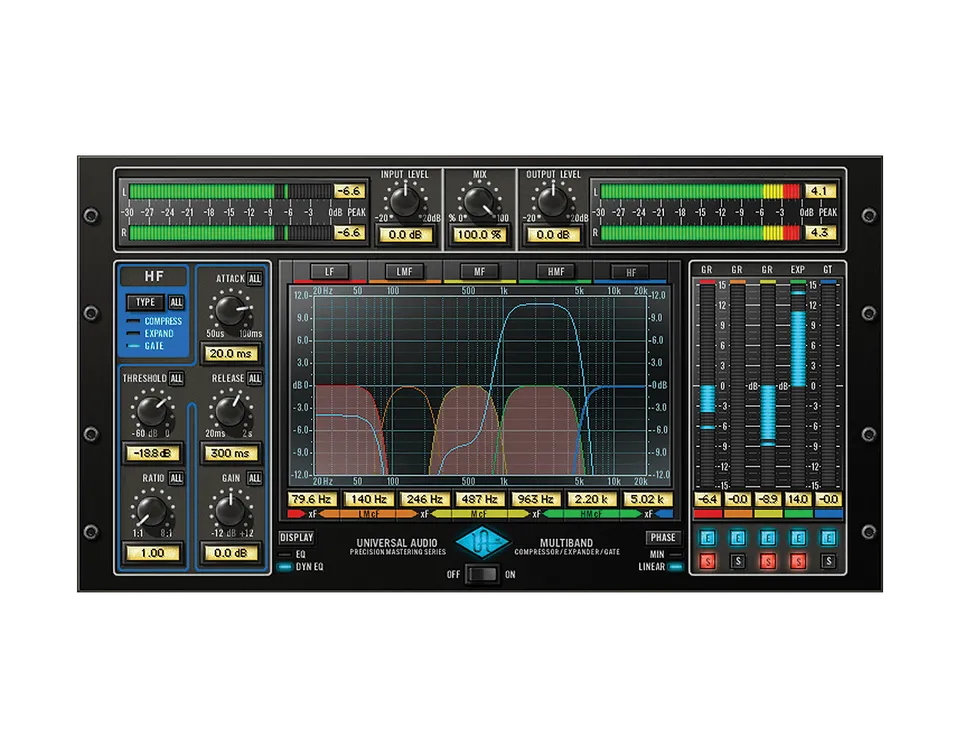Viewport: 960px width, 754px height.
Task: Click the DISPLAY button
Action: (x=296, y=537)
